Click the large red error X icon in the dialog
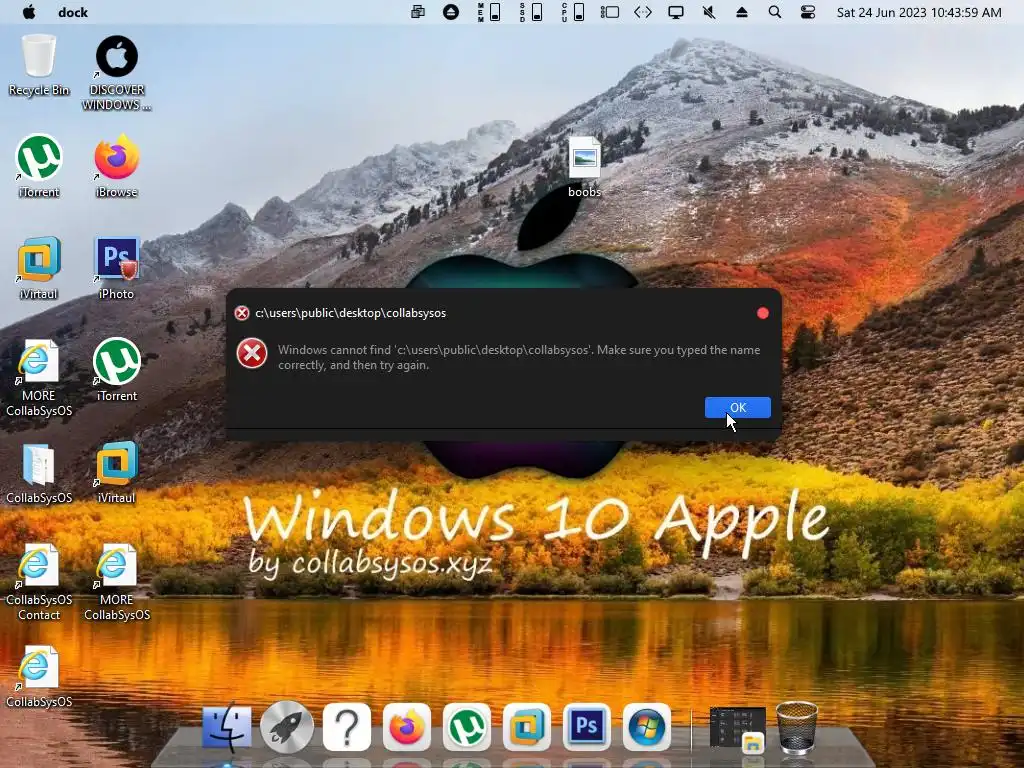The image size is (1024, 768). [x=251, y=353]
